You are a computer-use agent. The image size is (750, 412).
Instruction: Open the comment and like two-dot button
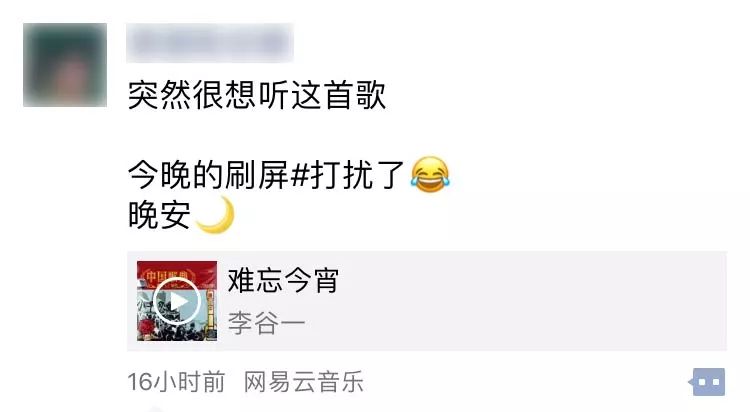point(707,381)
